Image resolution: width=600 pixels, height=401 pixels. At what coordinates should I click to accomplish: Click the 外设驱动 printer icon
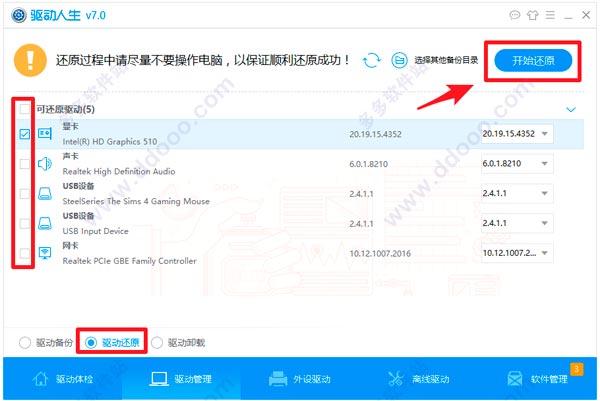pyautogui.click(x=278, y=379)
